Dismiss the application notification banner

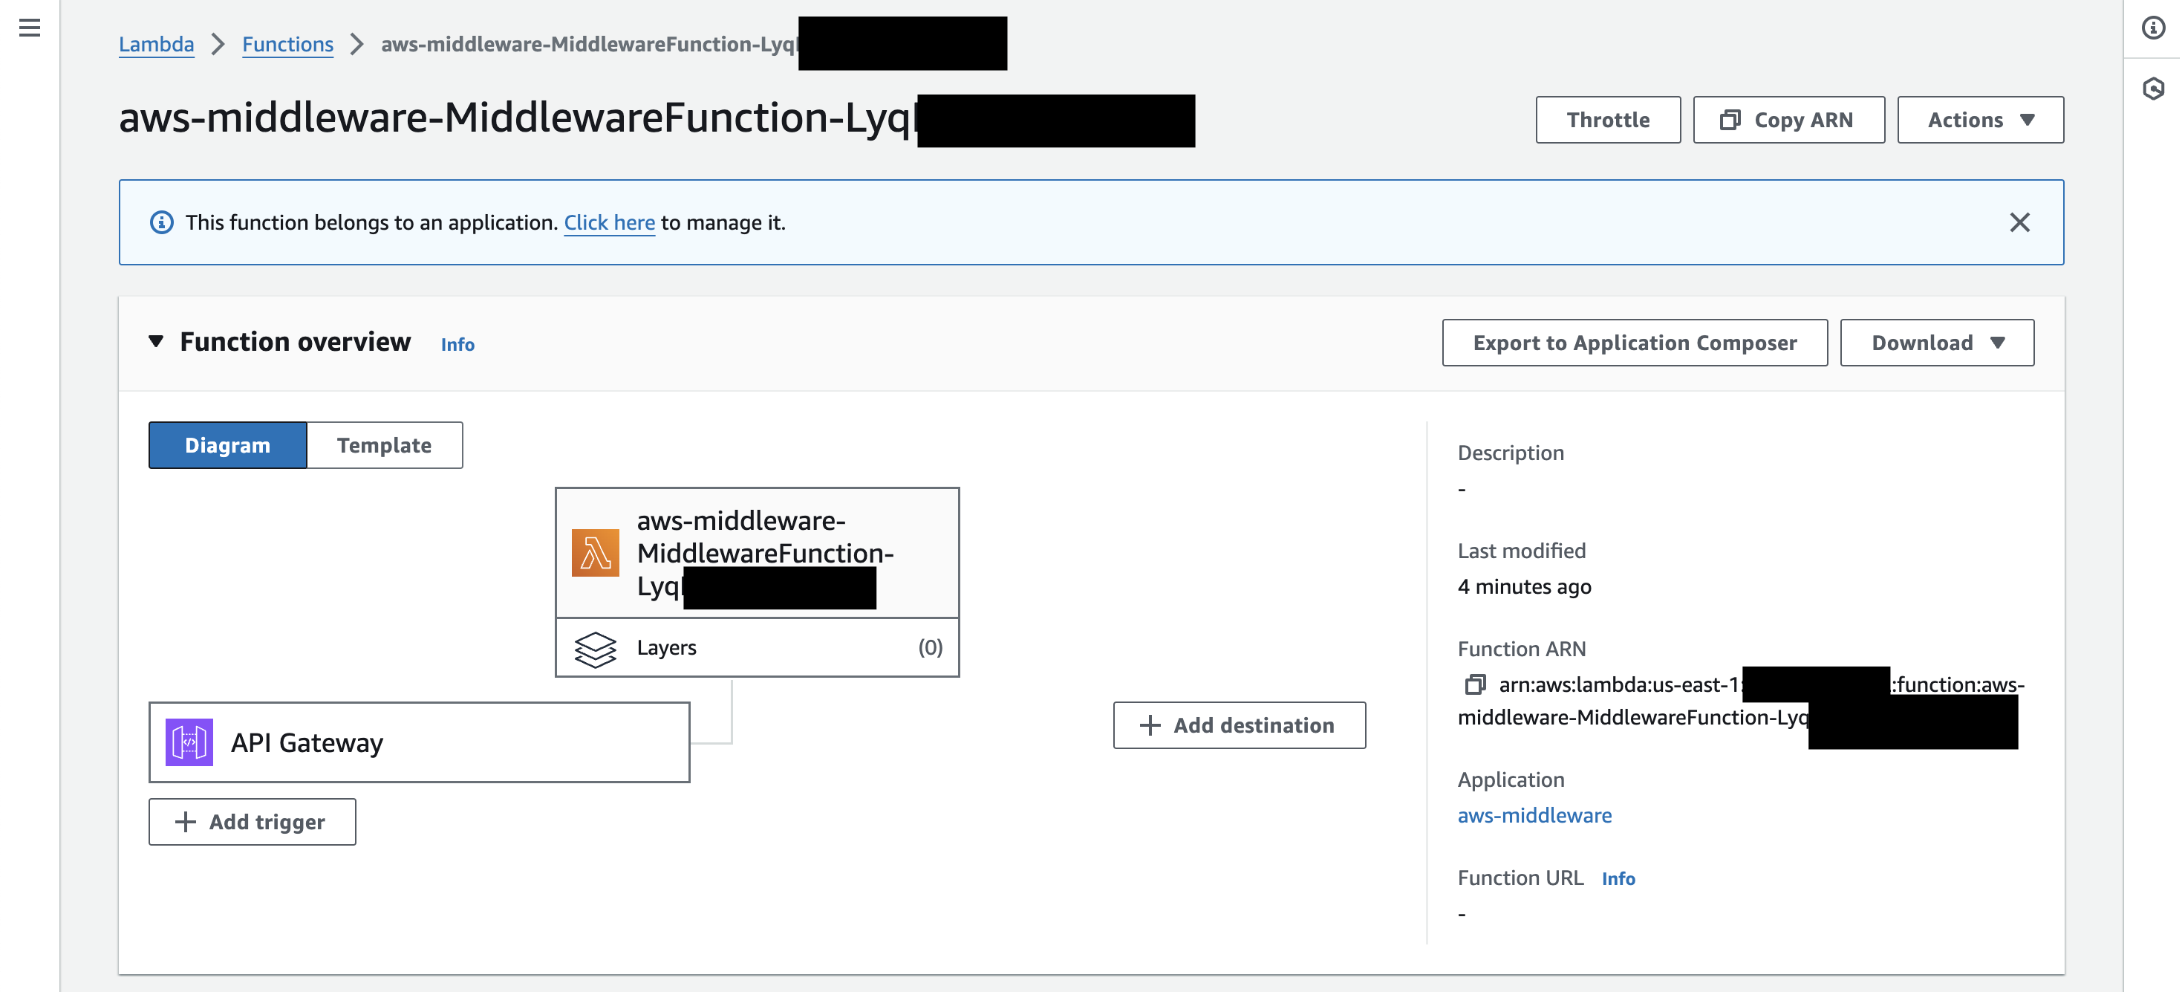point(2020,222)
